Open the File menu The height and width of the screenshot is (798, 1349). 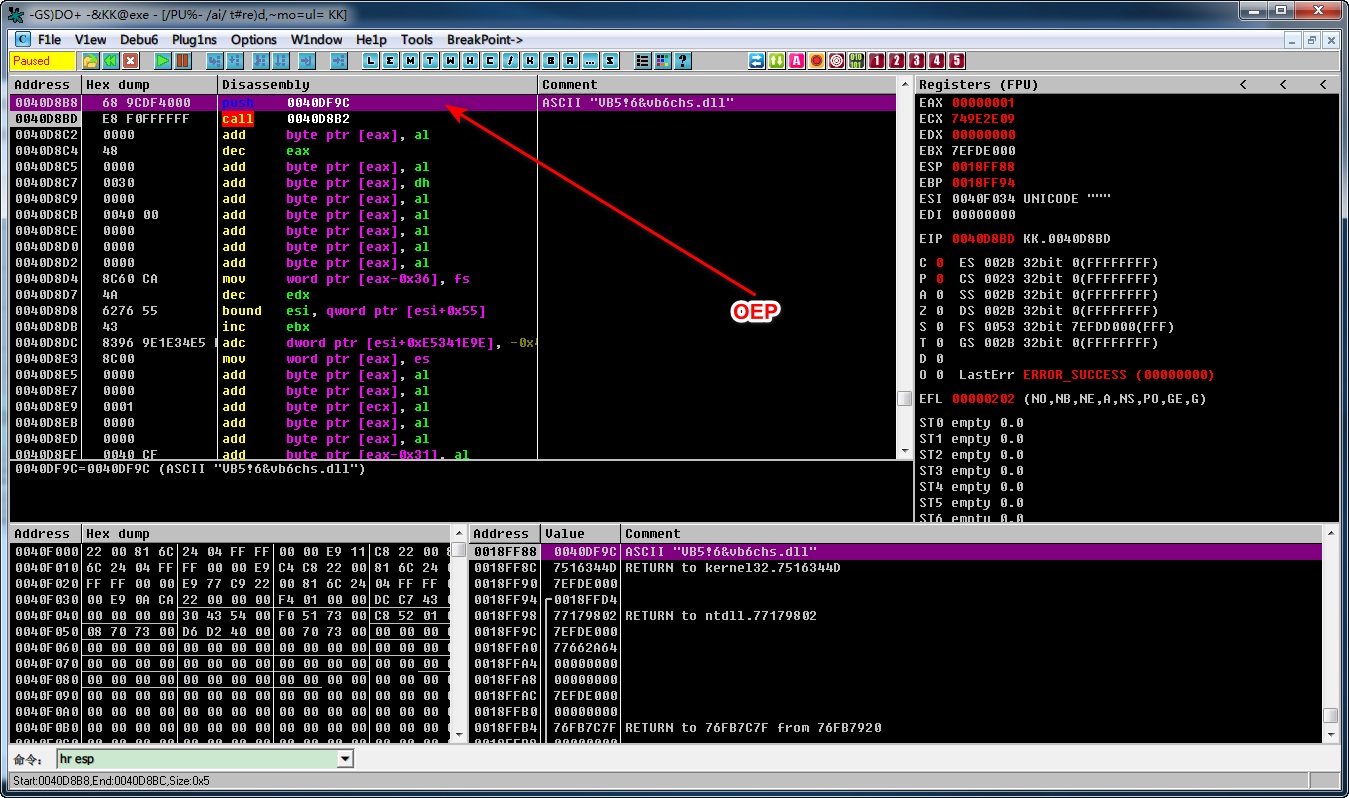49,40
